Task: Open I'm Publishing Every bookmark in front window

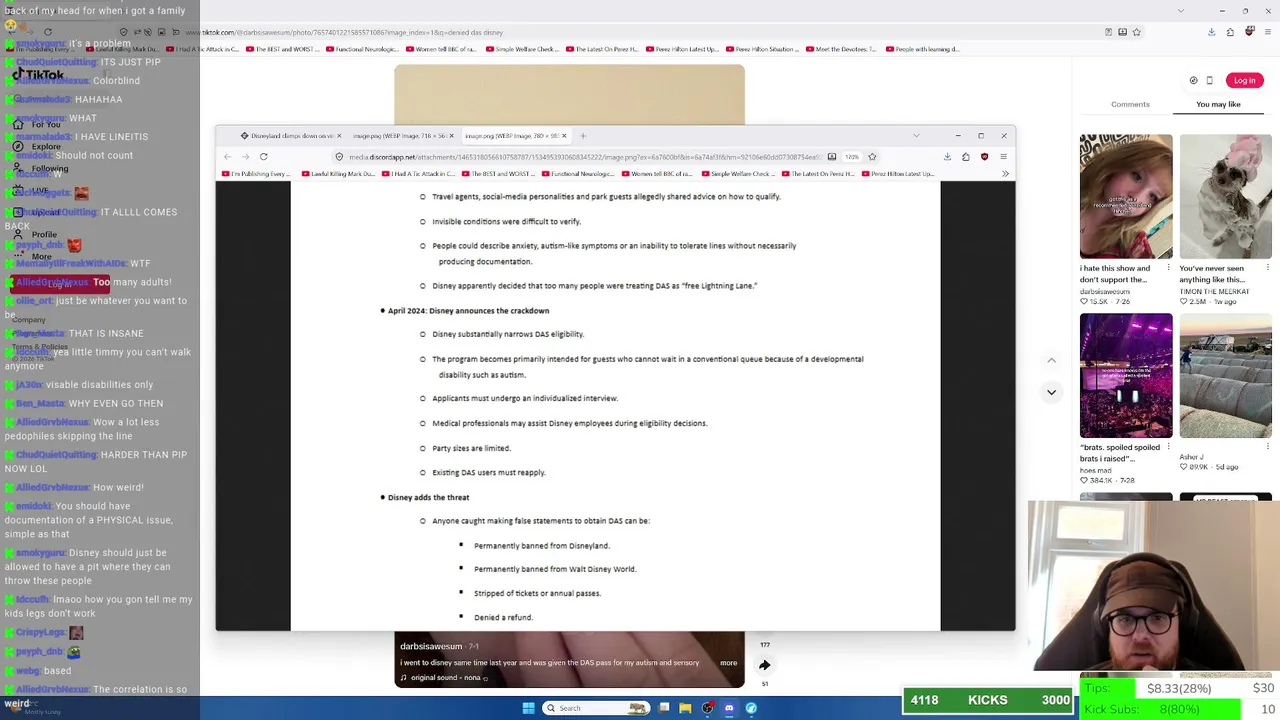Action: coord(256,174)
